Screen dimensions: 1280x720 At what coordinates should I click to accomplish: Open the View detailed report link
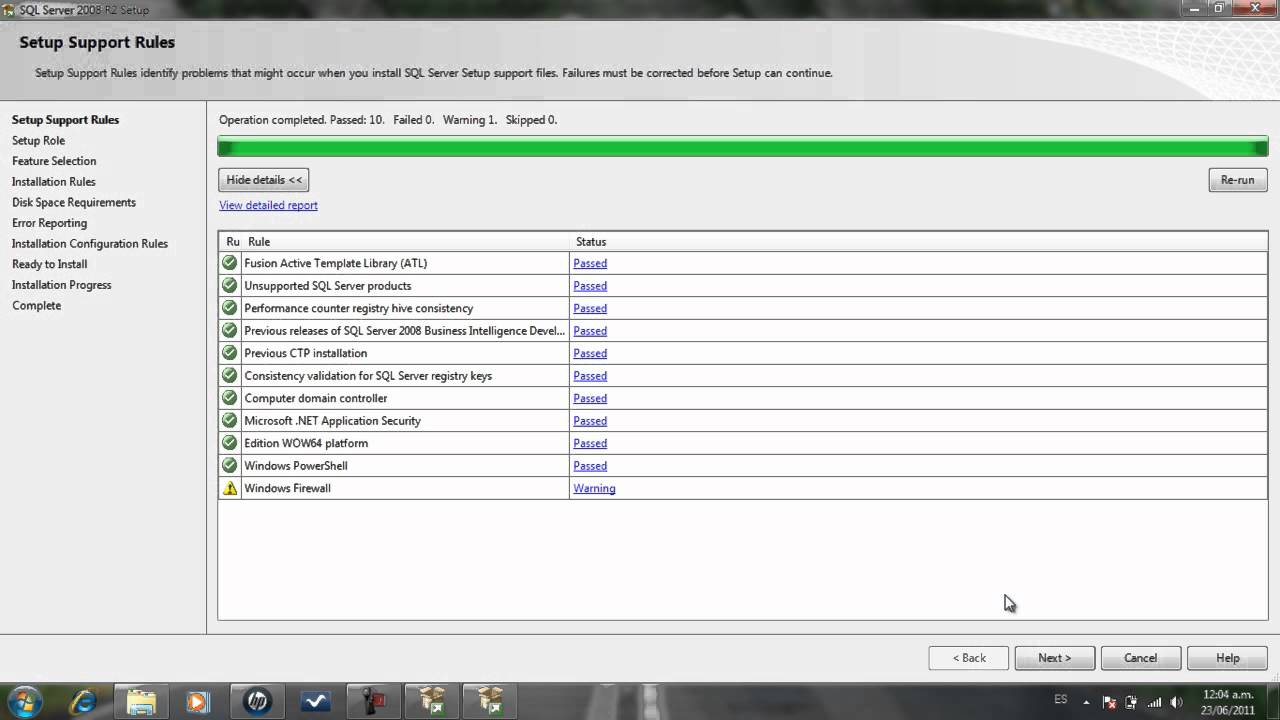[x=268, y=205]
